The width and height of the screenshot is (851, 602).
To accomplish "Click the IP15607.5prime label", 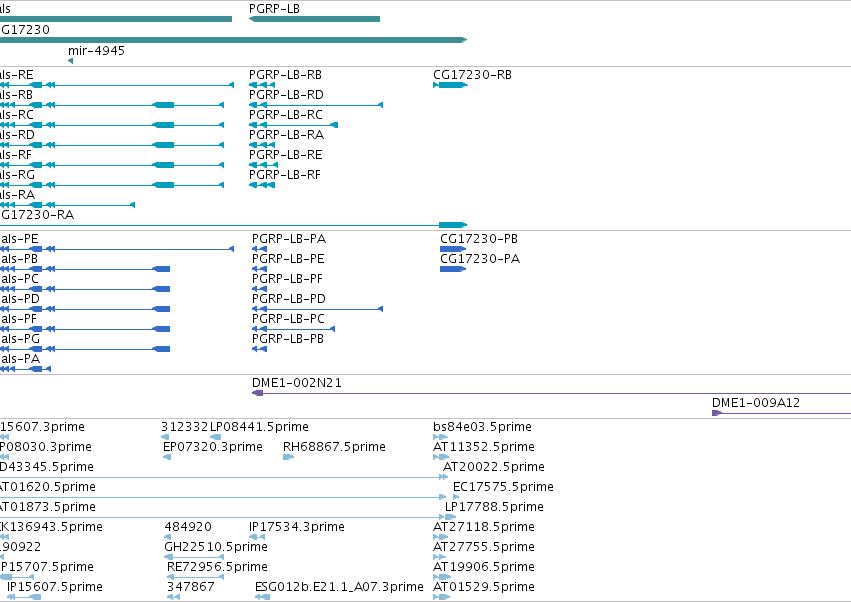I will 54,587.
